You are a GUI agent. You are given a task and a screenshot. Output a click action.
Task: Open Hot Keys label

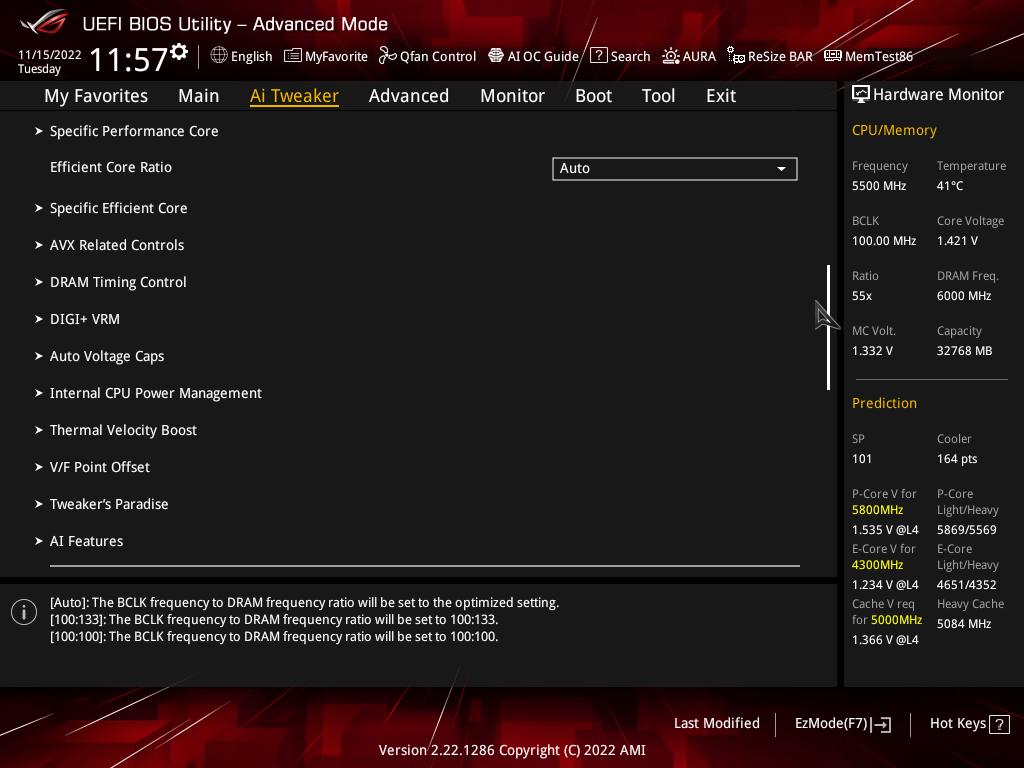coord(957,724)
